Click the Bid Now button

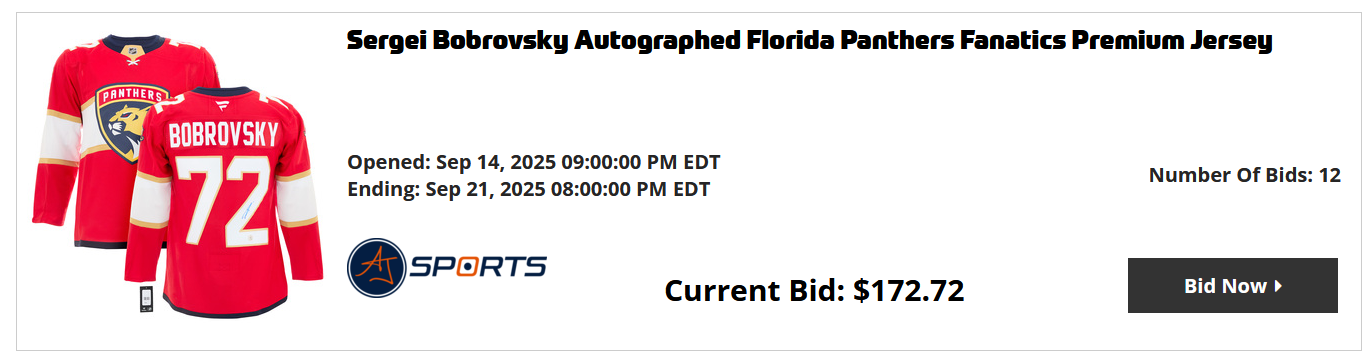[x=1232, y=286]
